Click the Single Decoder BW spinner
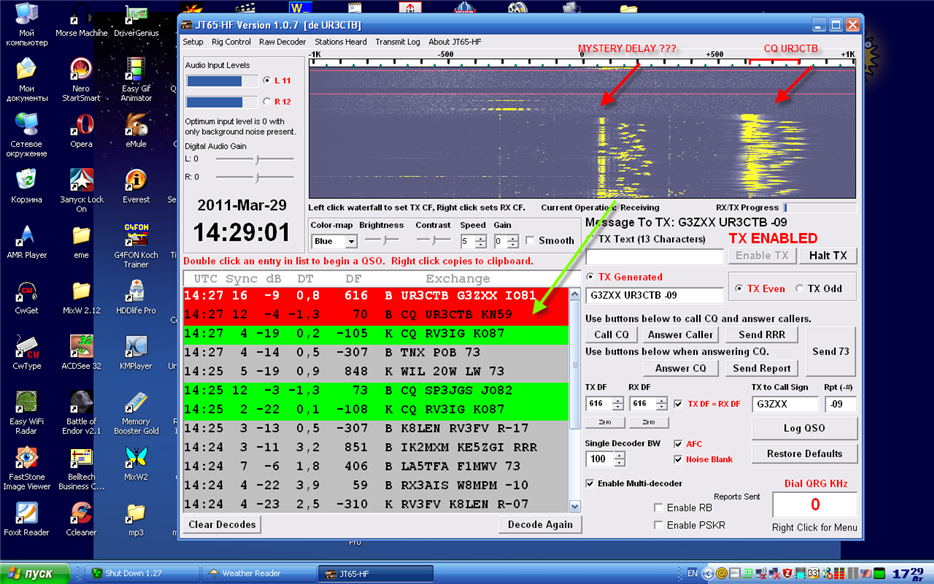Screen dimensions: 934x584 619,459
